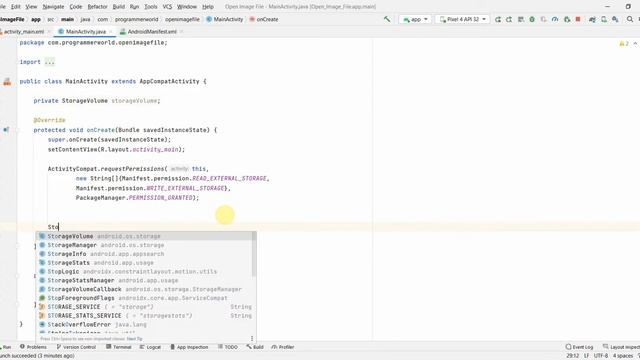Open the Edit menu
Screen dimensions: 640x360
coord(16,7)
